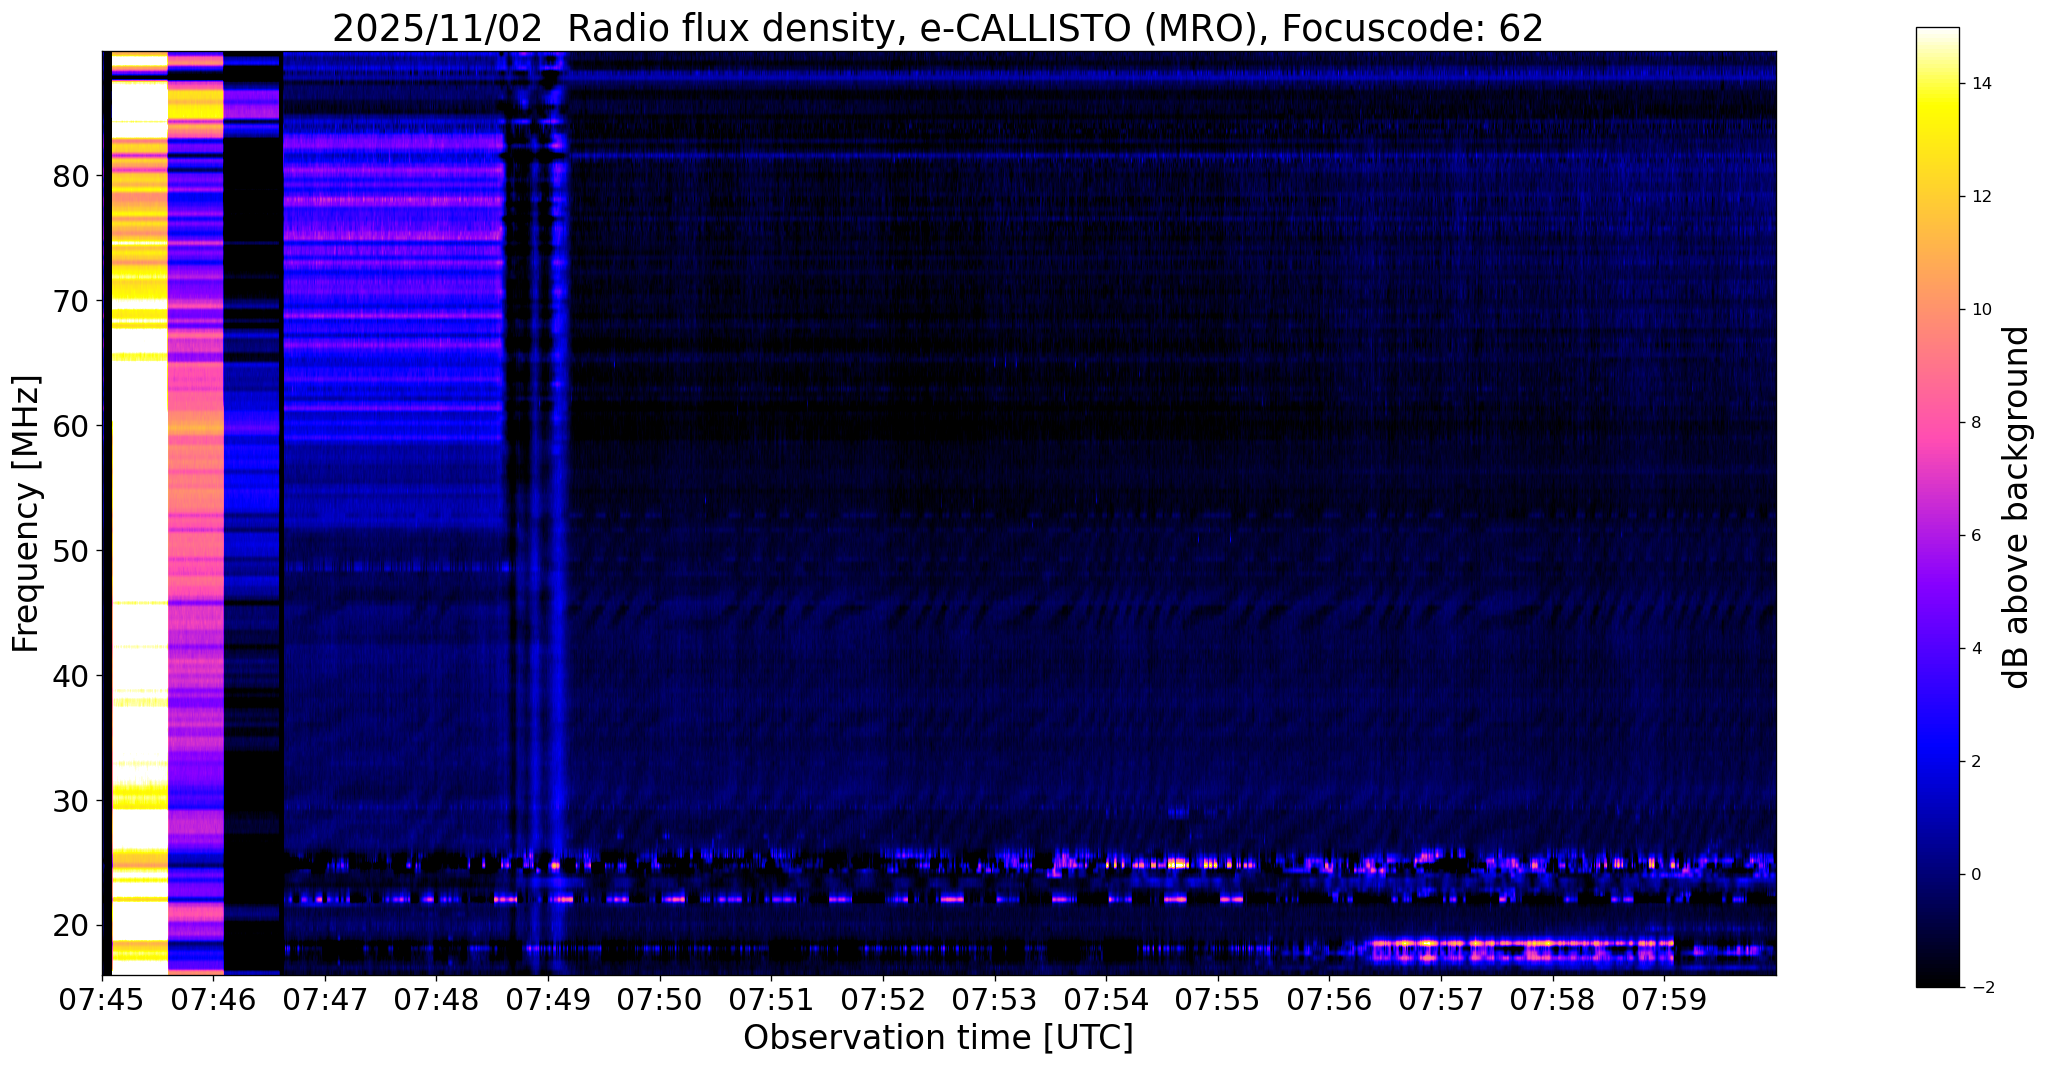
Task: Click the 'dB above background' colorbar label
Action: (2017, 508)
